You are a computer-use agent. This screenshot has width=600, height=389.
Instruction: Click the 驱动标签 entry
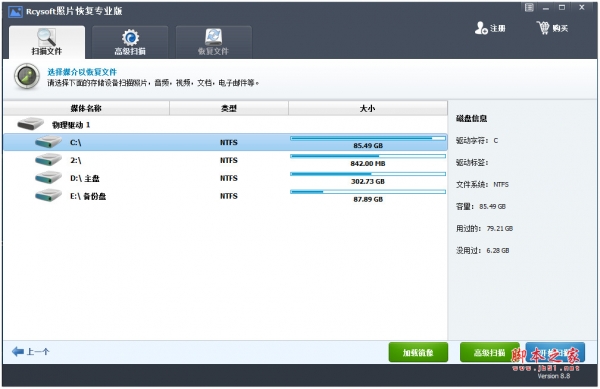[472, 163]
